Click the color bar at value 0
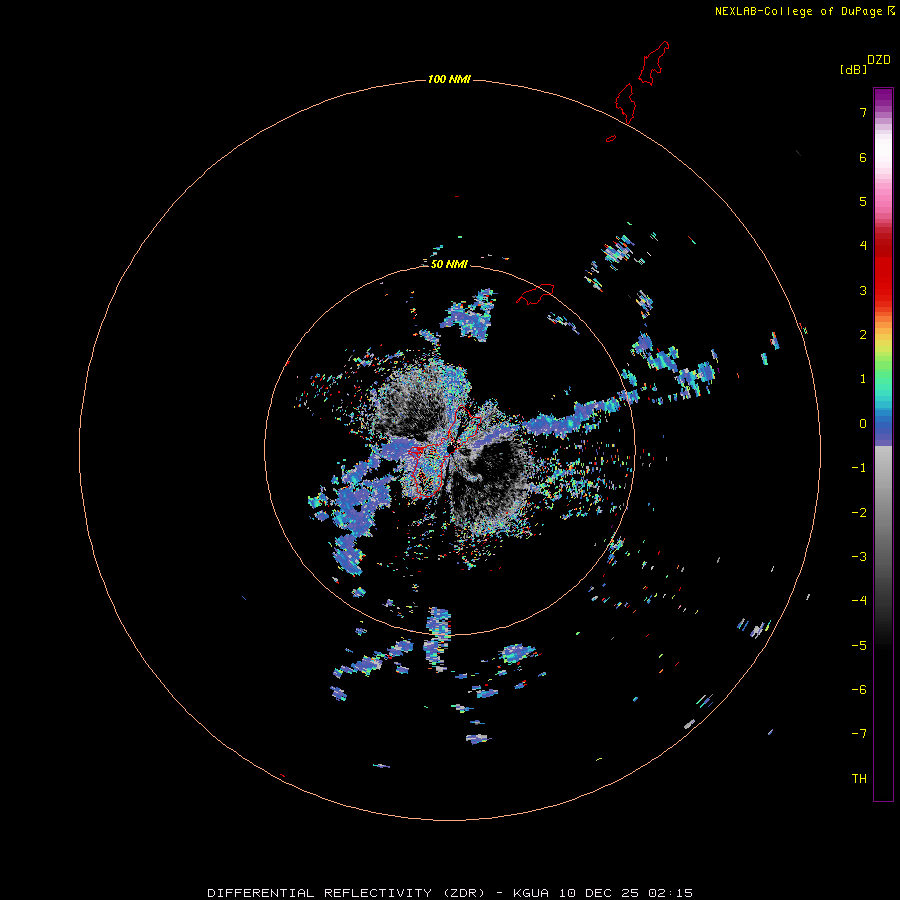900x900 pixels. click(x=883, y=424)
